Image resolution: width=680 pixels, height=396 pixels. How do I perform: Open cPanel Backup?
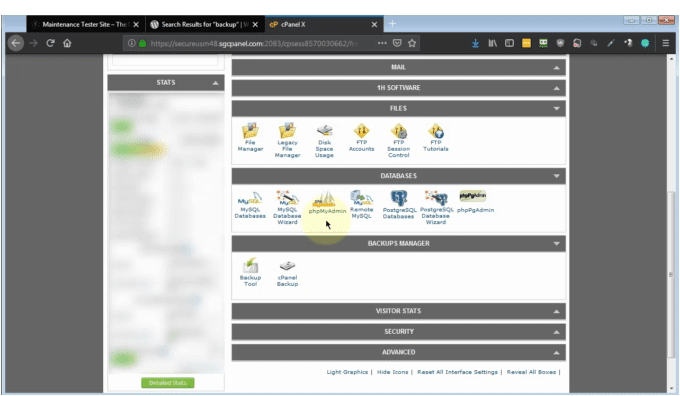click(287, 273)
